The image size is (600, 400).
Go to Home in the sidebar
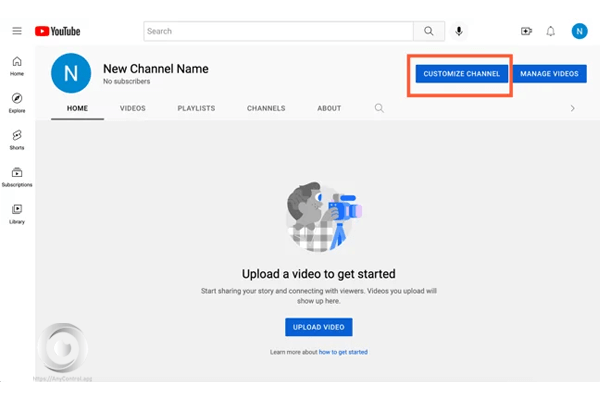[17, 66]
